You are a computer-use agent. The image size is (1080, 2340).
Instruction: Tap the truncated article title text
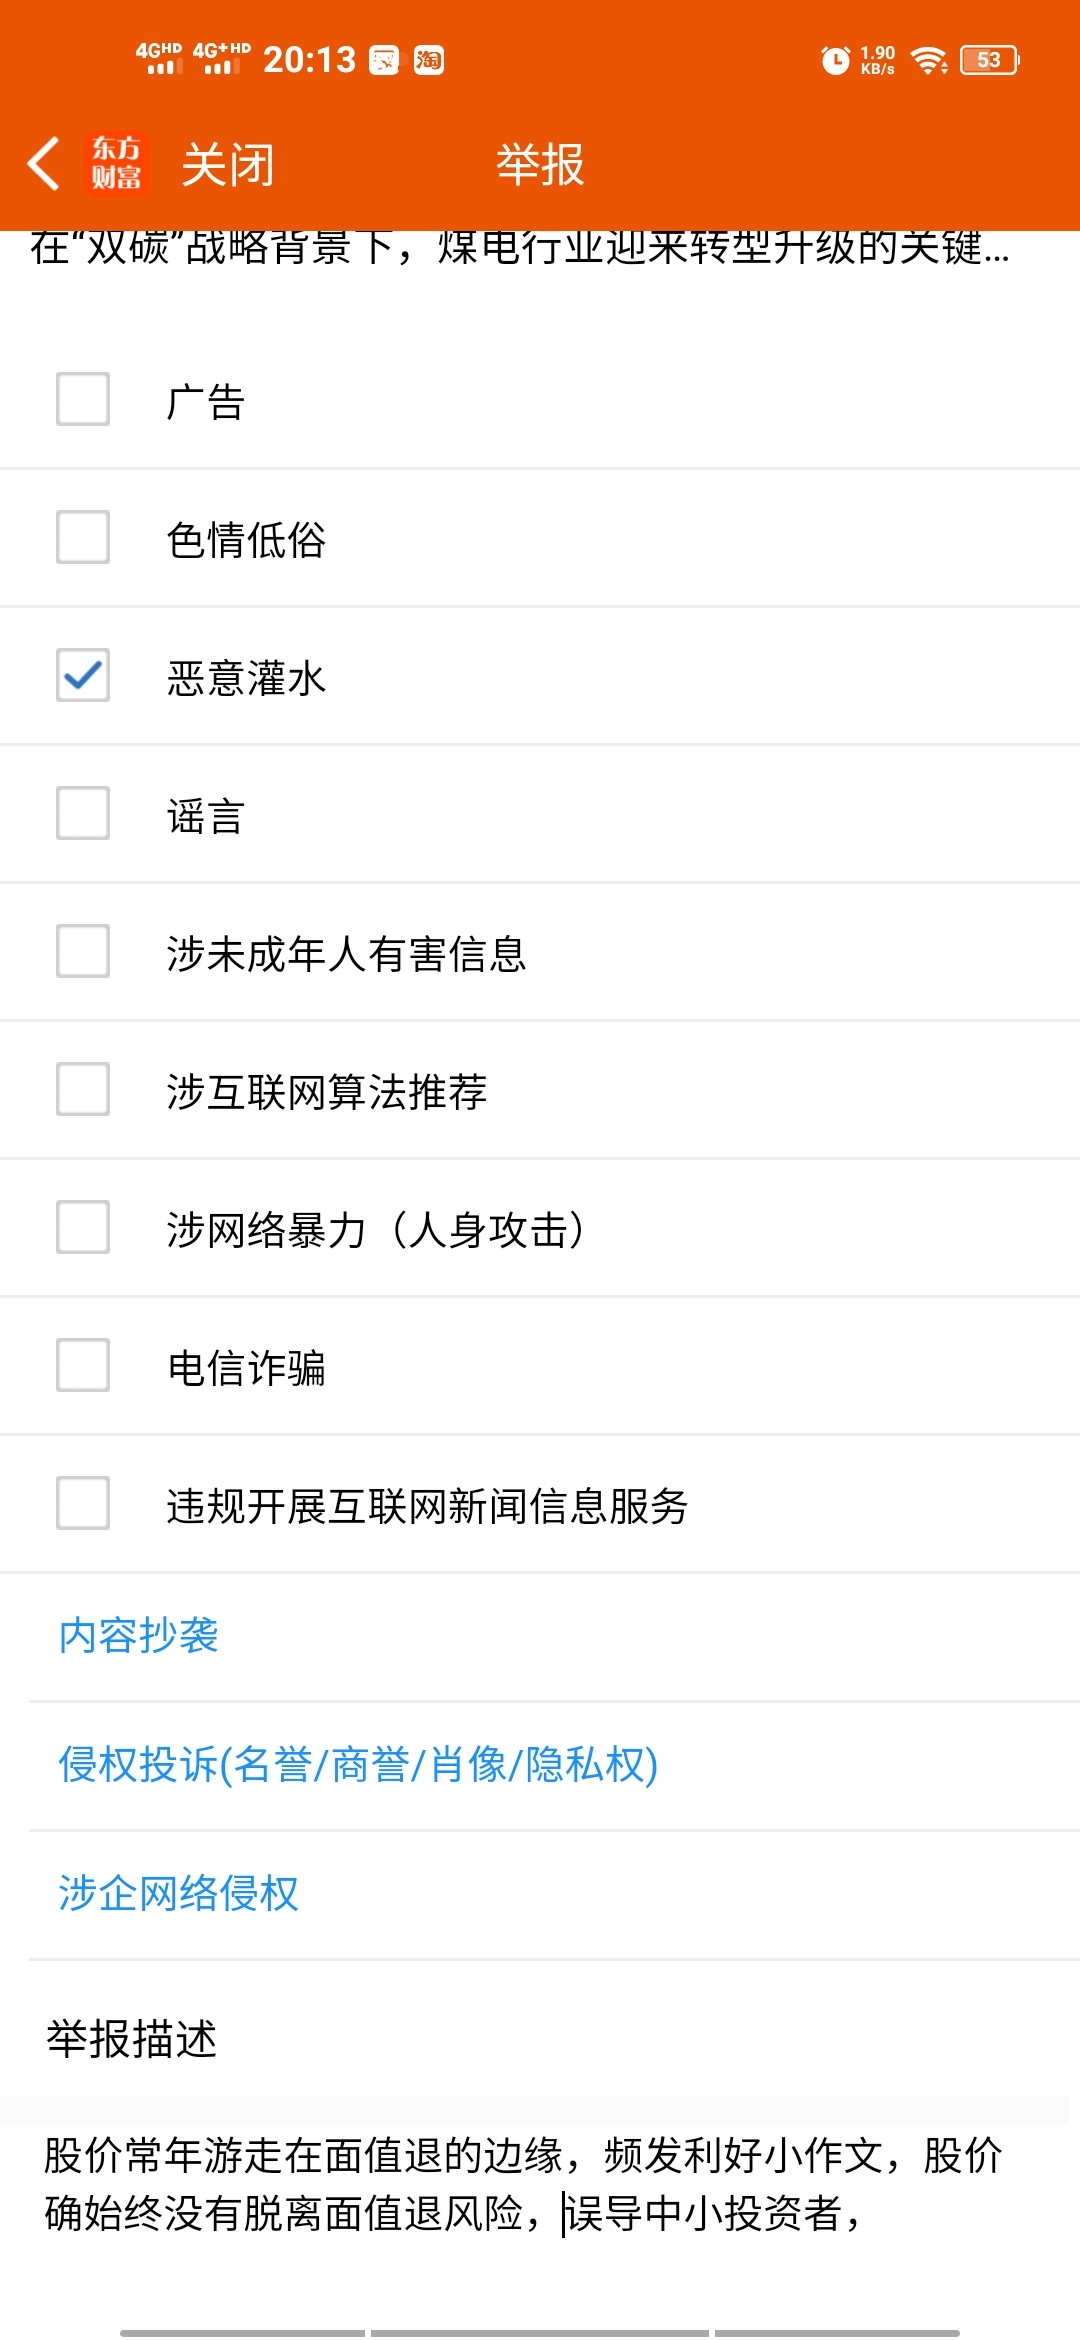[x=520, y=248]
